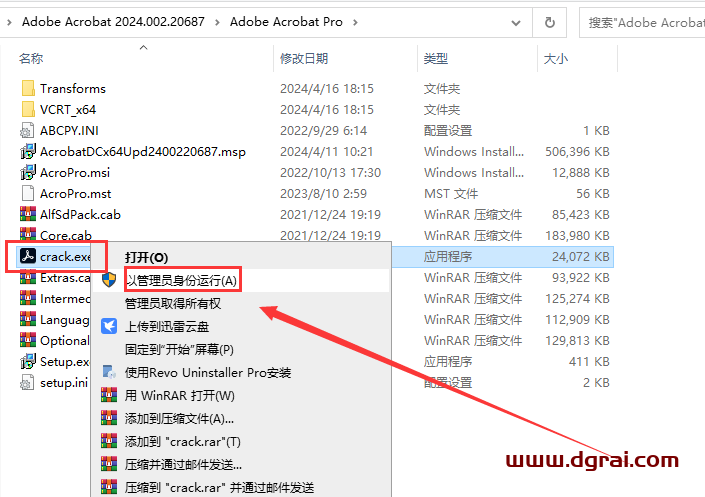Click the 24,072 KB size cell

point(581,256)
